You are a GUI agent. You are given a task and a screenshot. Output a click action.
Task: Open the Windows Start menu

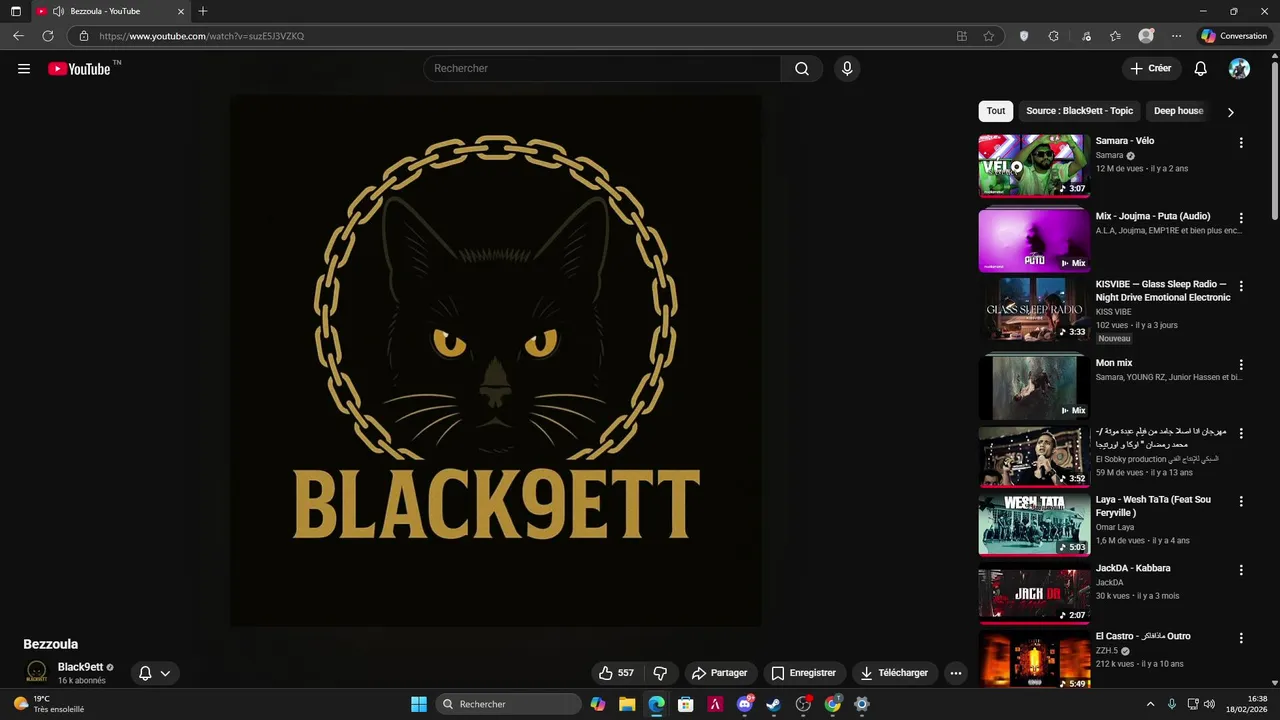click(419, 704)
